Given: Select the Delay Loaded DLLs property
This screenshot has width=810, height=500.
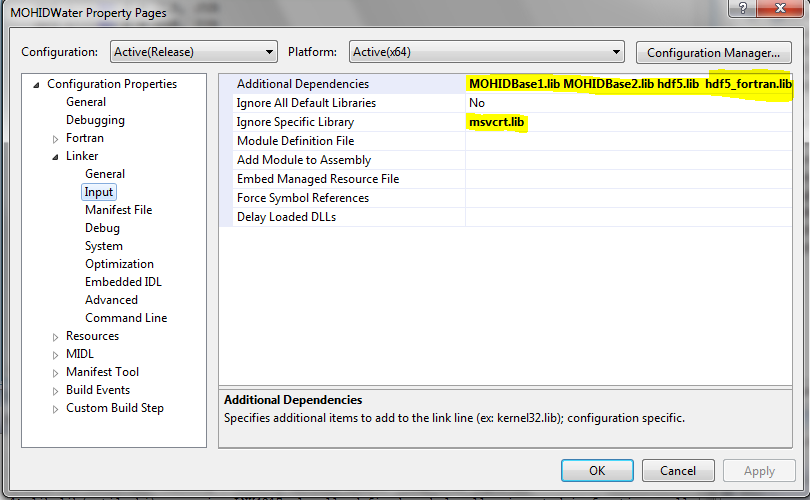Looking at the screenshot, I should [286, 217].
